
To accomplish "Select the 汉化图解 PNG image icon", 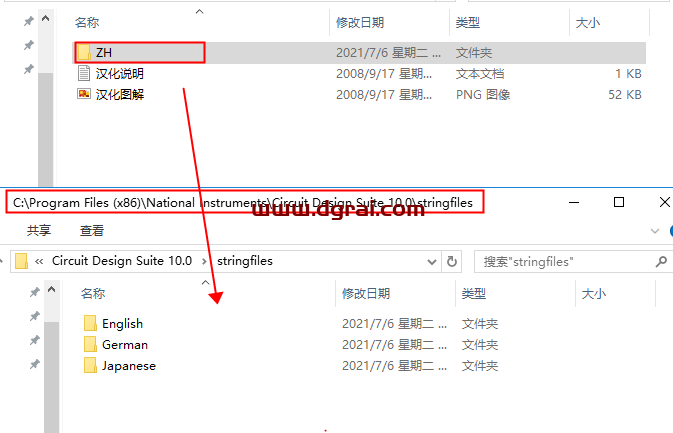I will coord(84,94).
